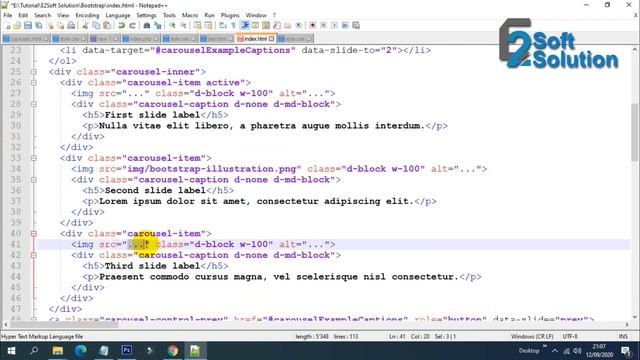Open Photoshop from the taskbar
This screenshot has height=360, width=640.
coord(127,351)
